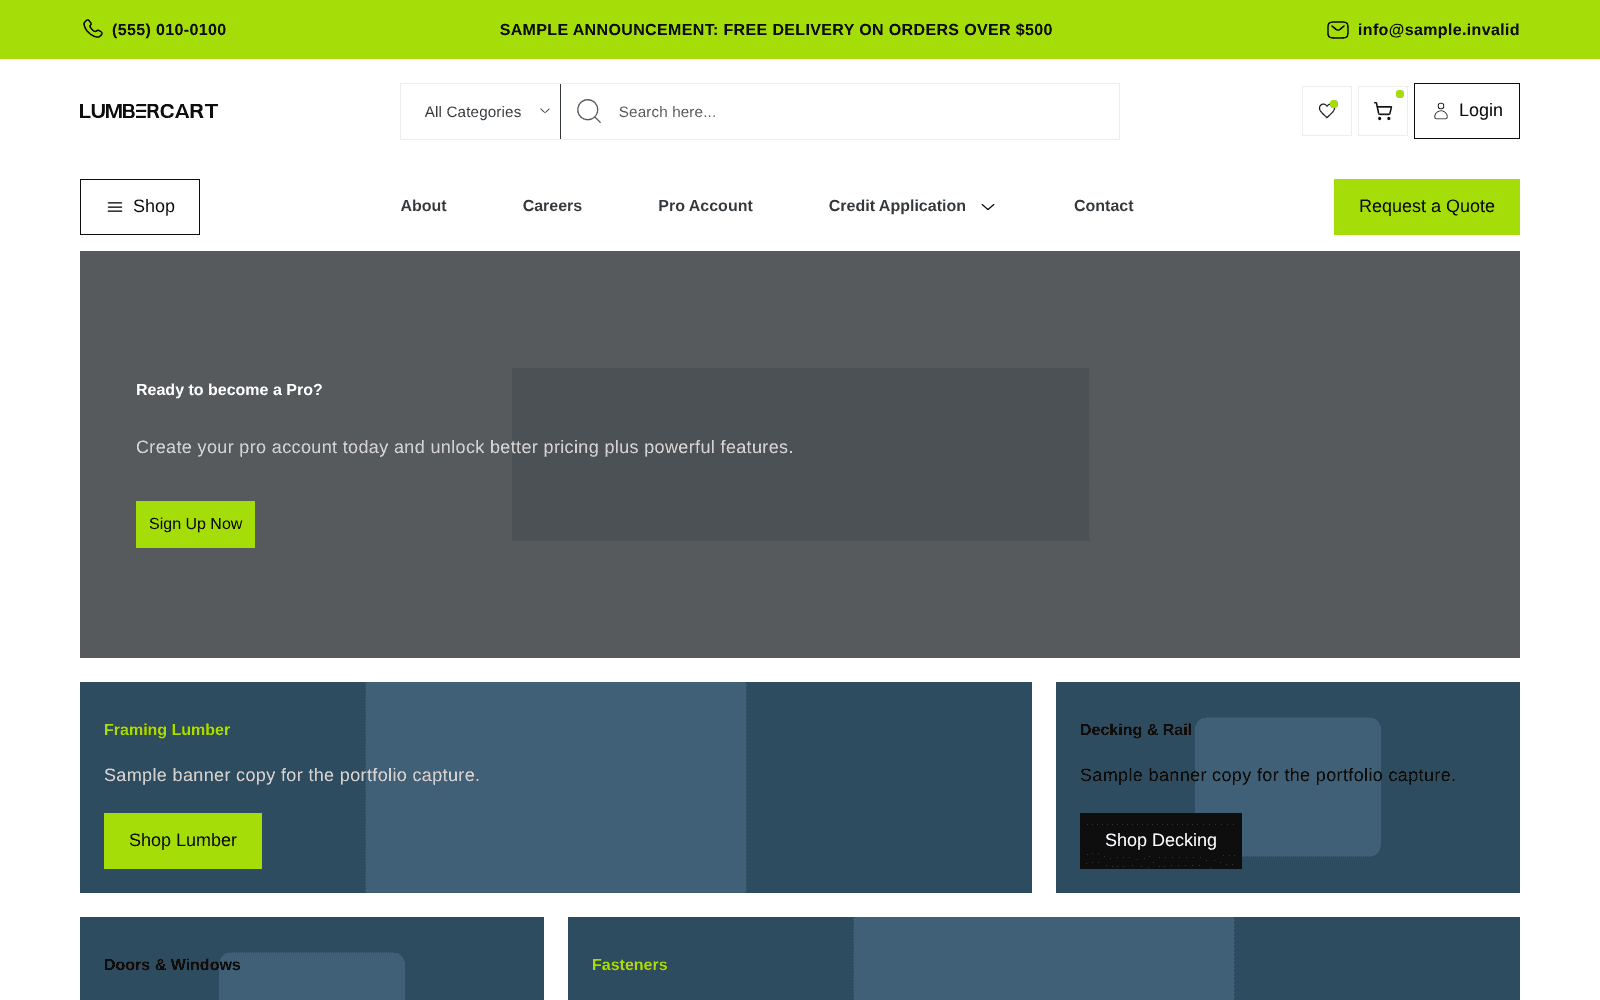Screen dimensions: 1600x1000
Task: Click the phone icon in announcement bar
Action: 93,29
